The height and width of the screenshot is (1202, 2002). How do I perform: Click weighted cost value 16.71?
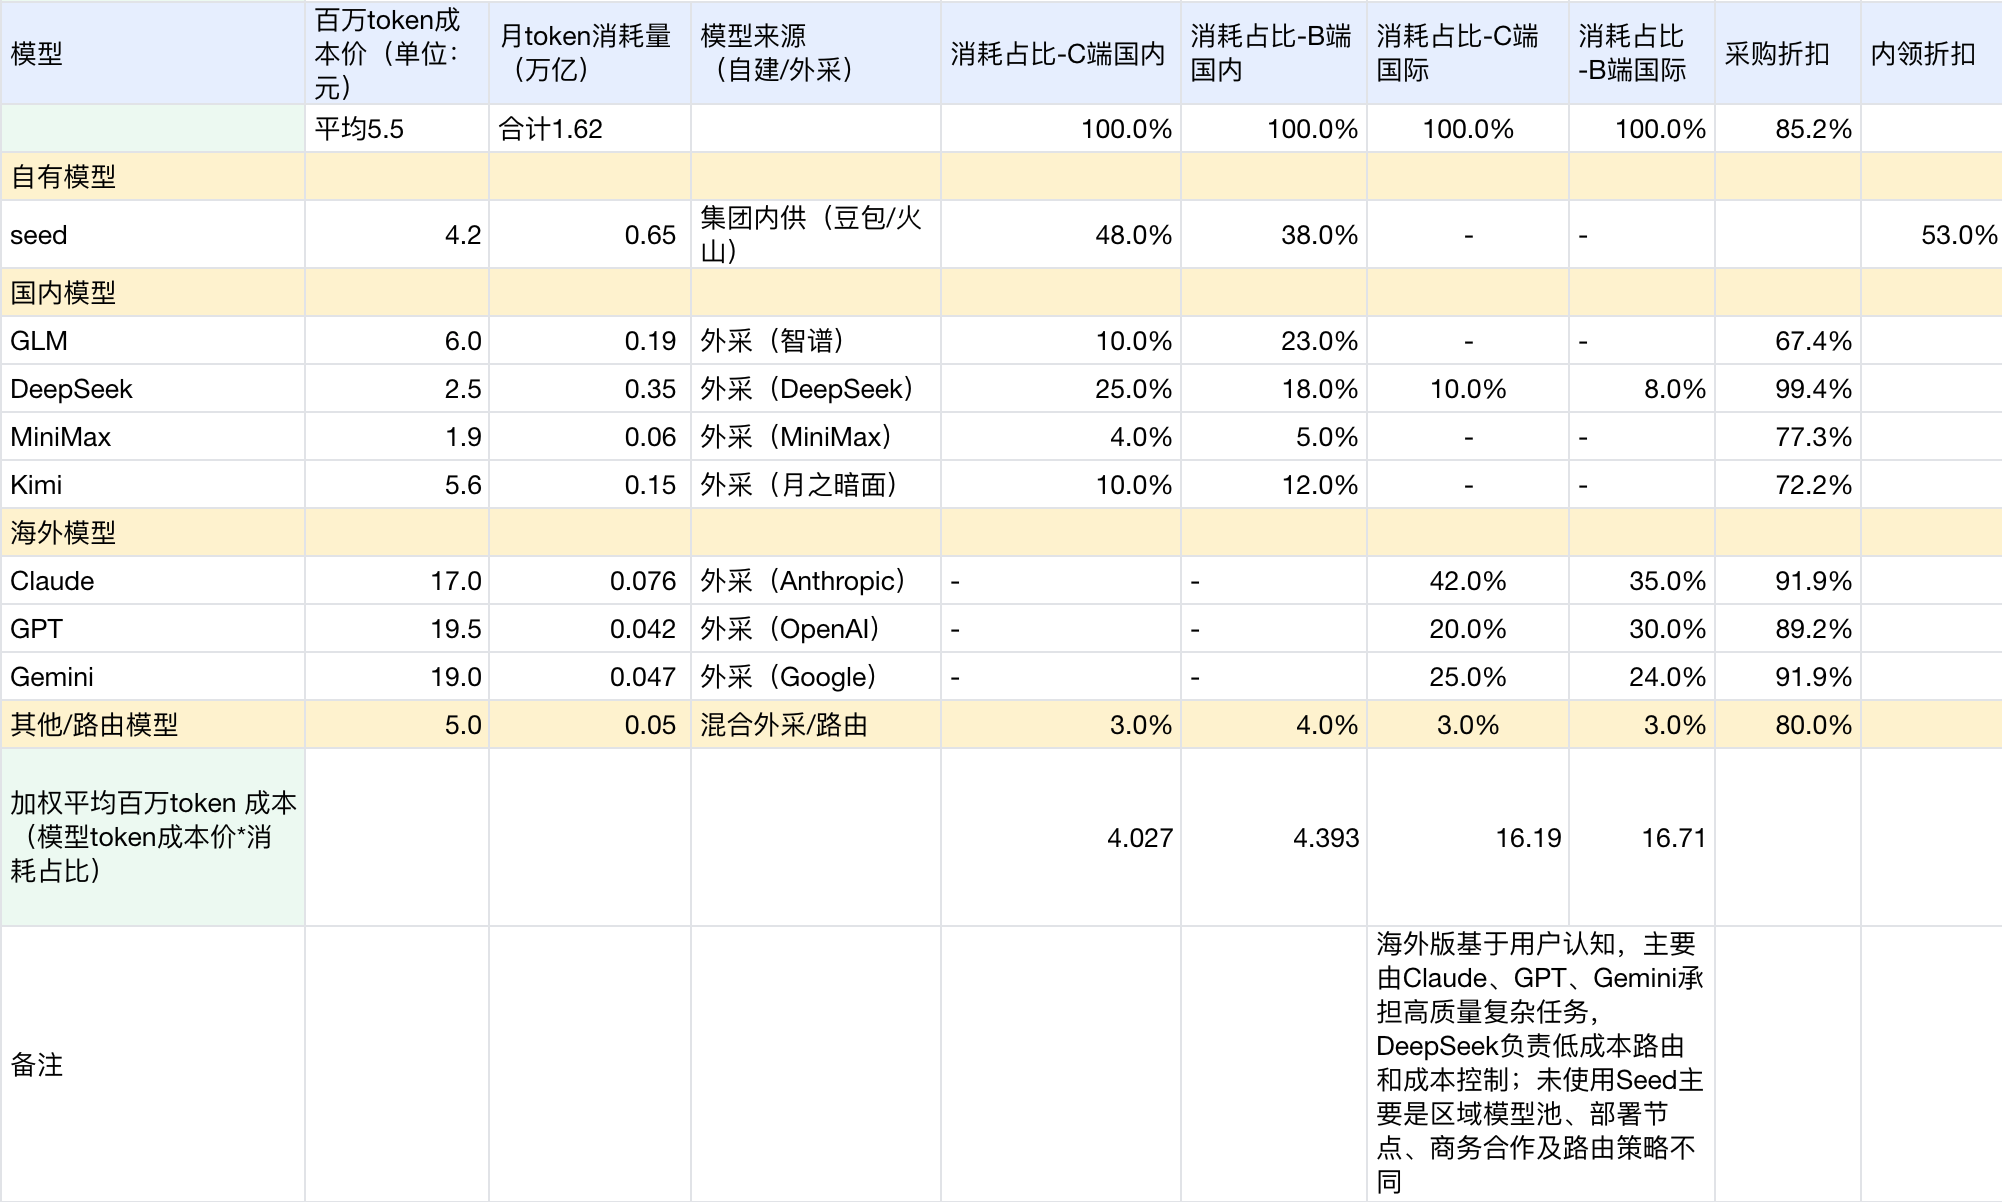[1642, 837]
